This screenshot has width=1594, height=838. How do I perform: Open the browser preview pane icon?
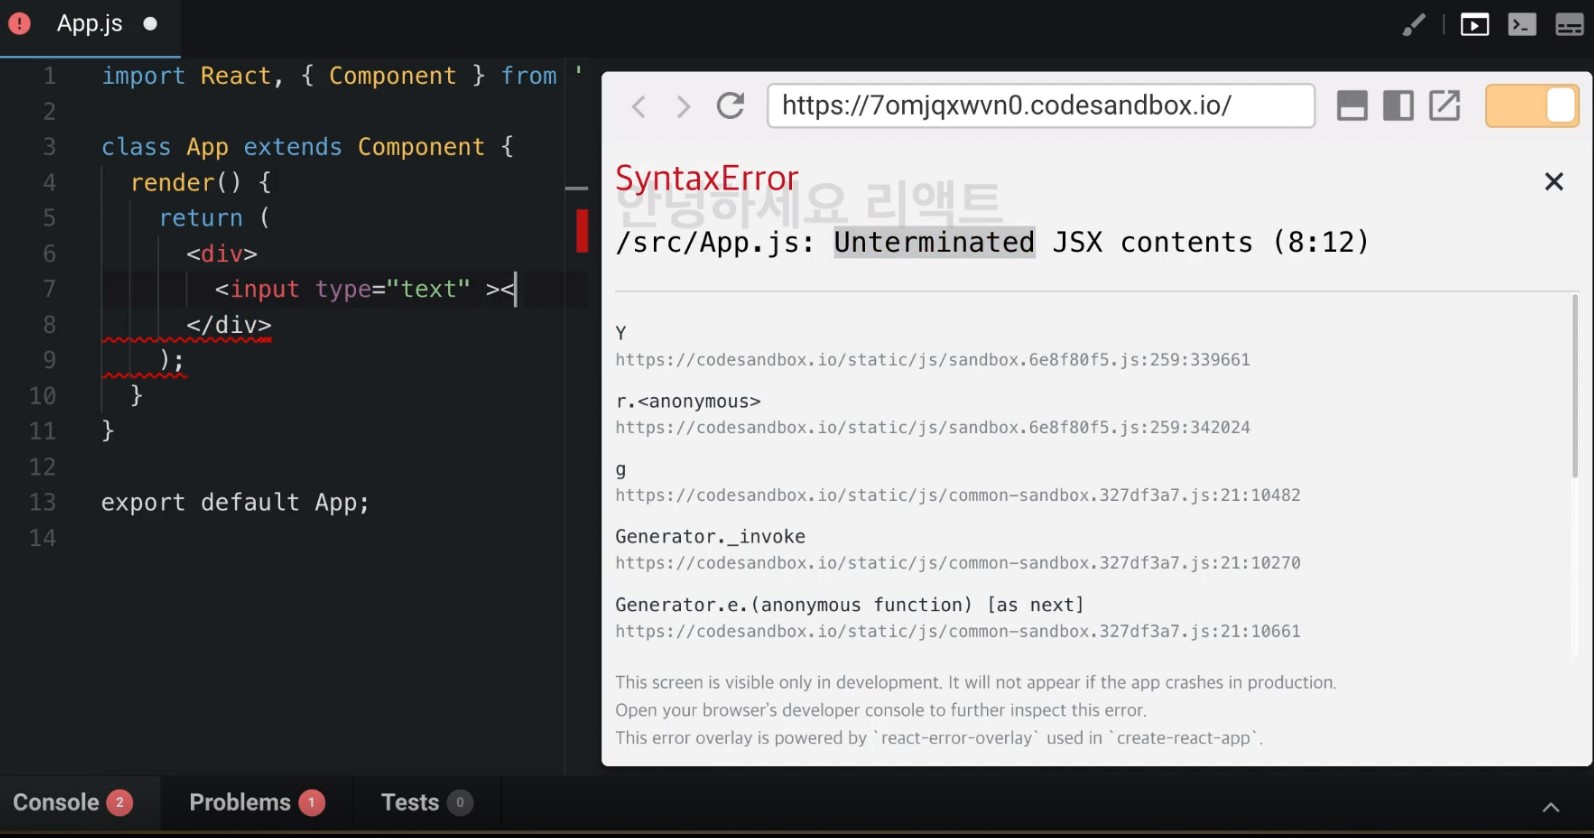[1474, 25]
